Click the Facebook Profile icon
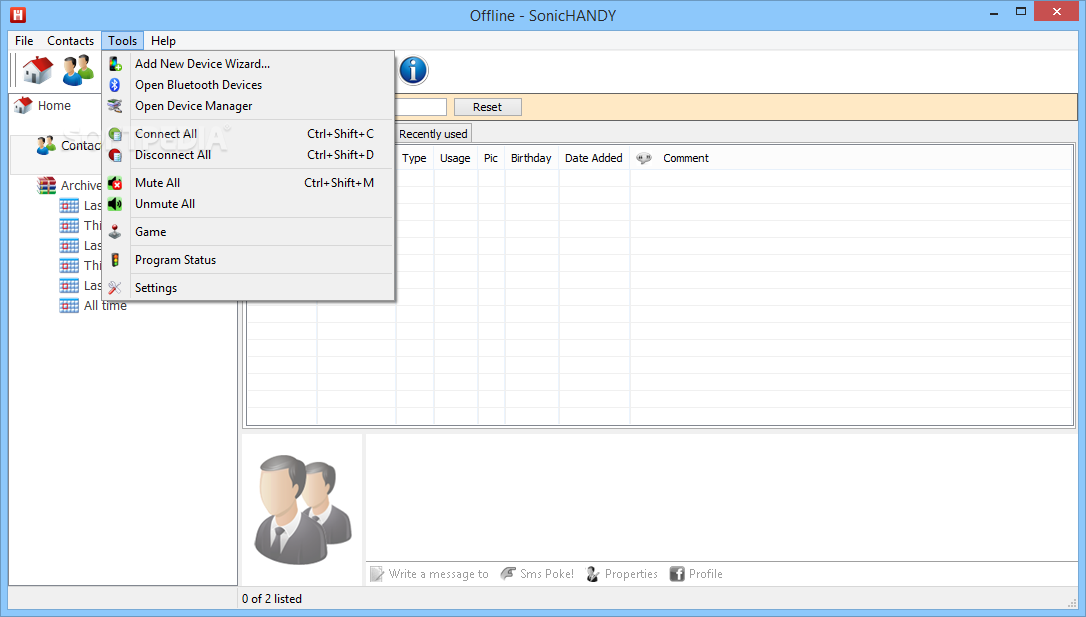The image size is (1086, 617). [x=677, y=573]
